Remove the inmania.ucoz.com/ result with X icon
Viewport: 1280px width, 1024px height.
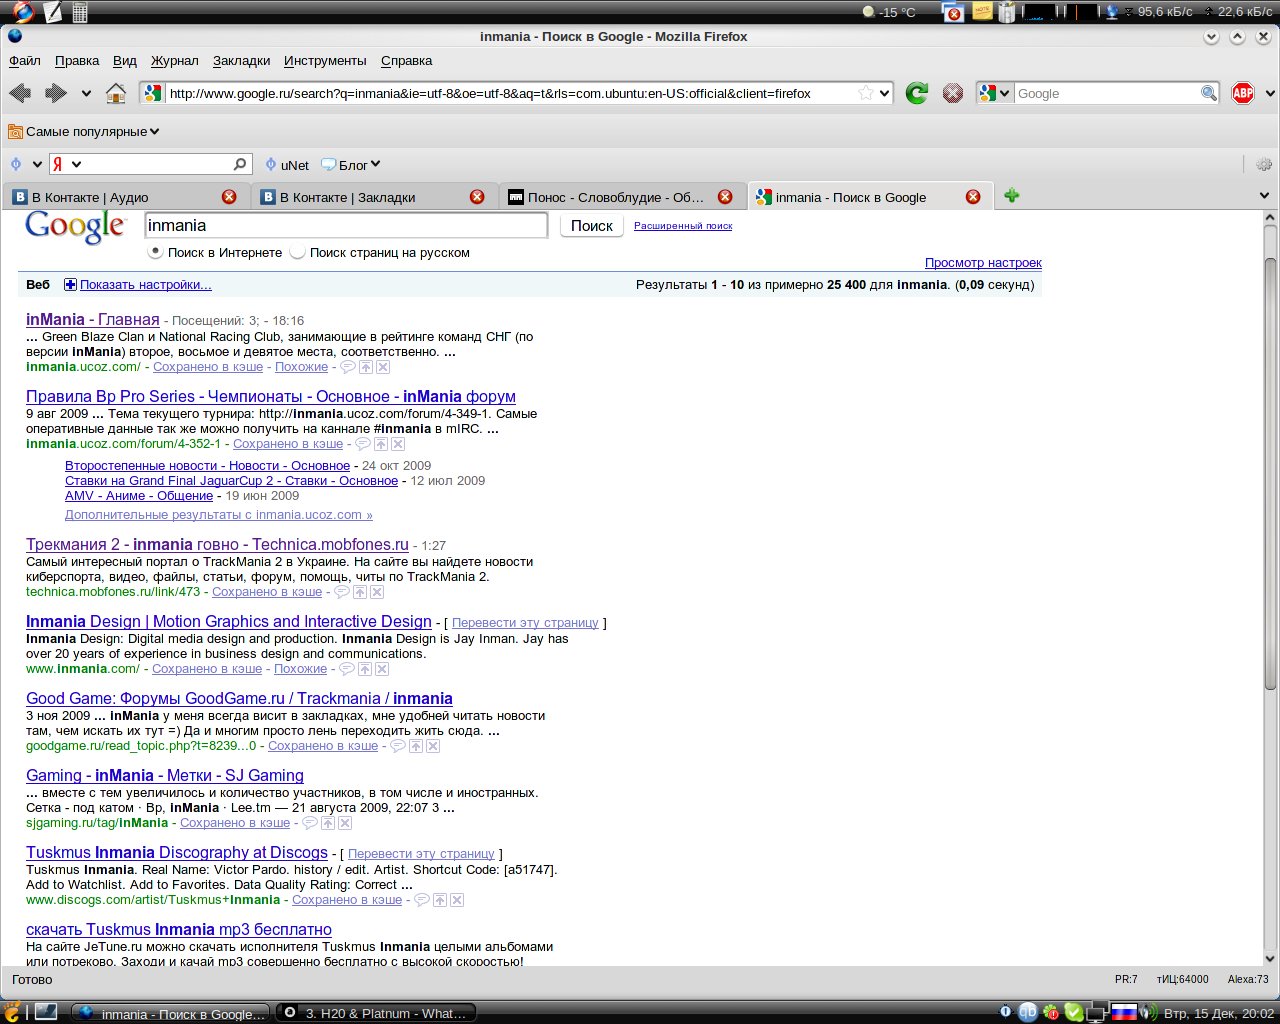[383, 367]
